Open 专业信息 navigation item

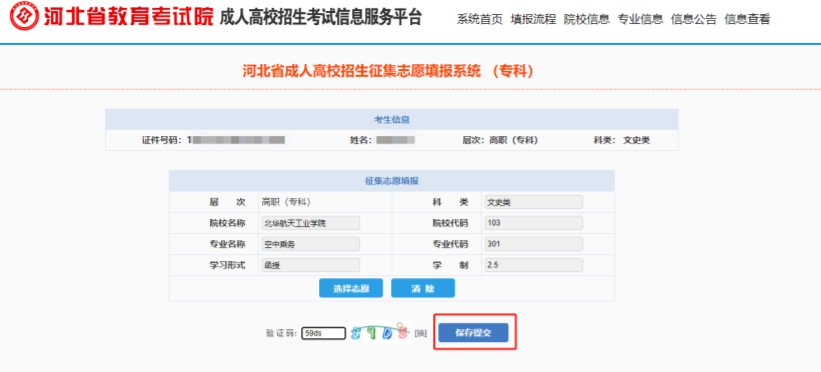pos(640,20)
